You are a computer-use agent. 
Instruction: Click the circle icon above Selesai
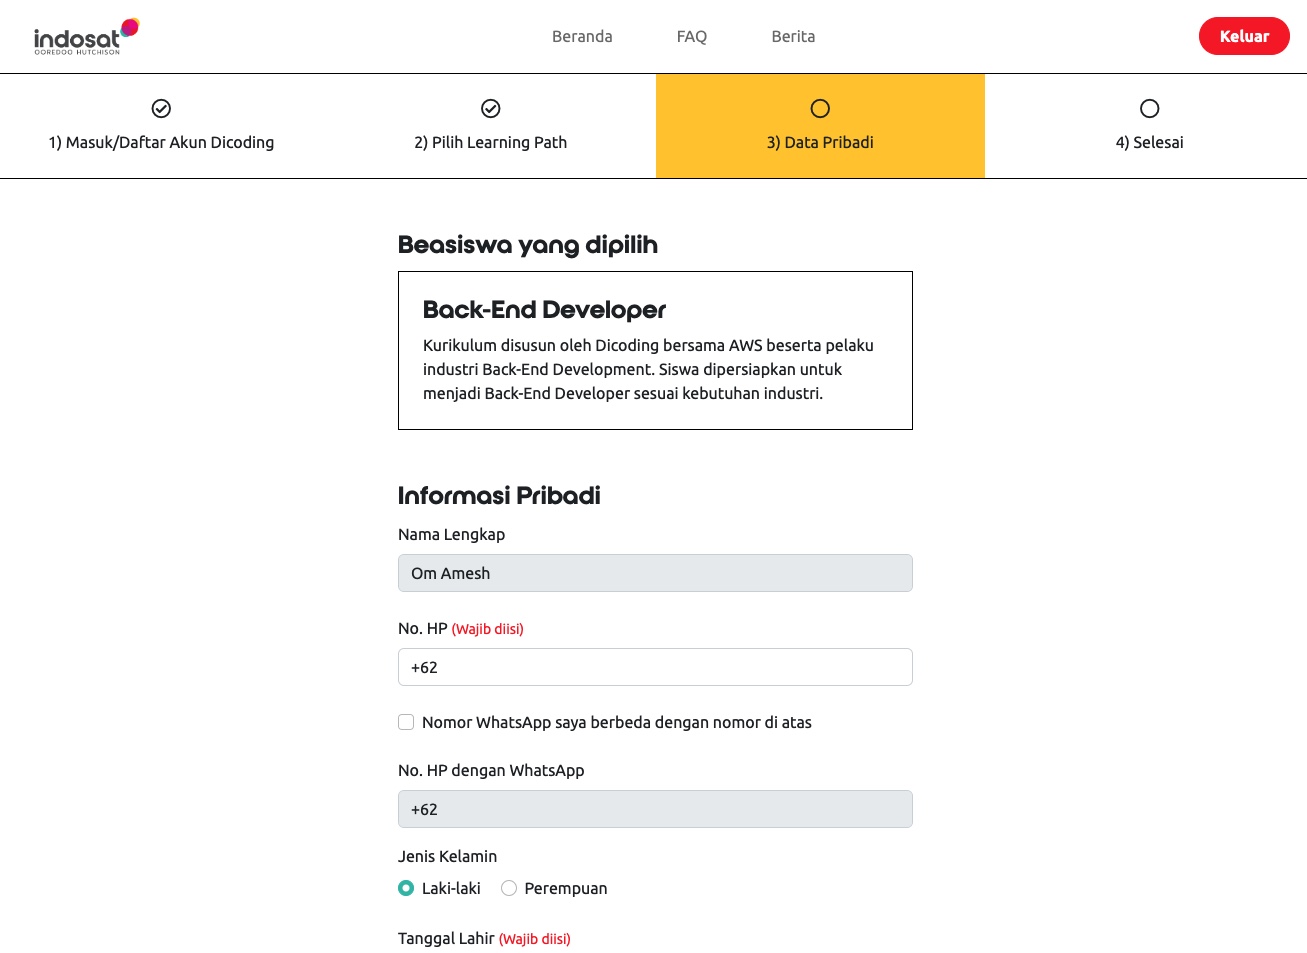pos(1150,108)
